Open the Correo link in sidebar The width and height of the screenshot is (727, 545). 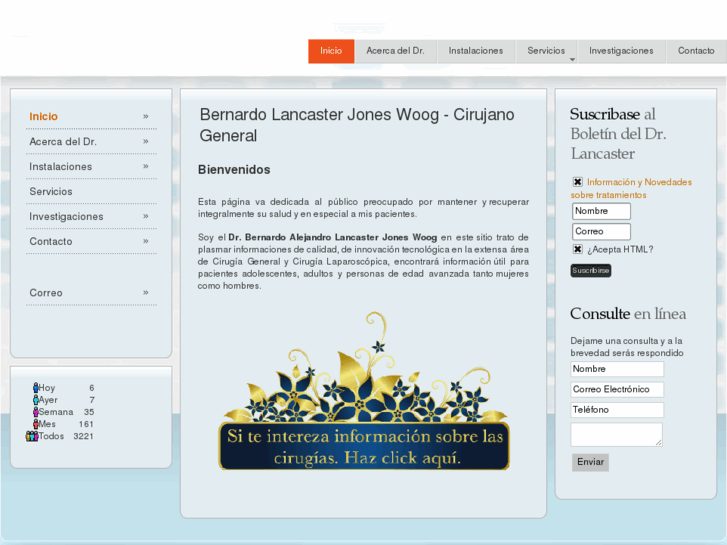tap(46, 293)
